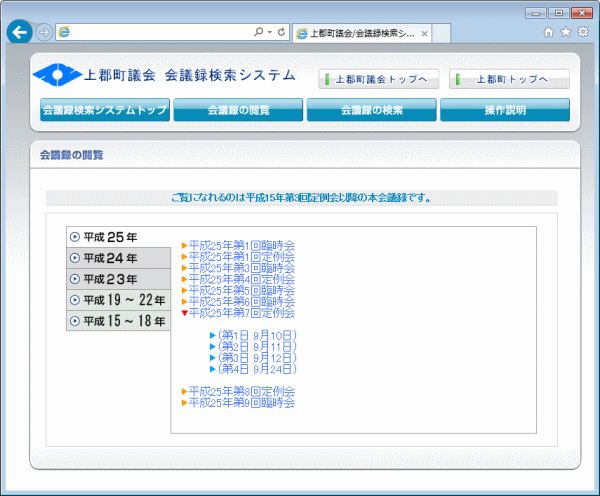
Task: Click circle arrow icon beside 平成23年
Action: 75,279
